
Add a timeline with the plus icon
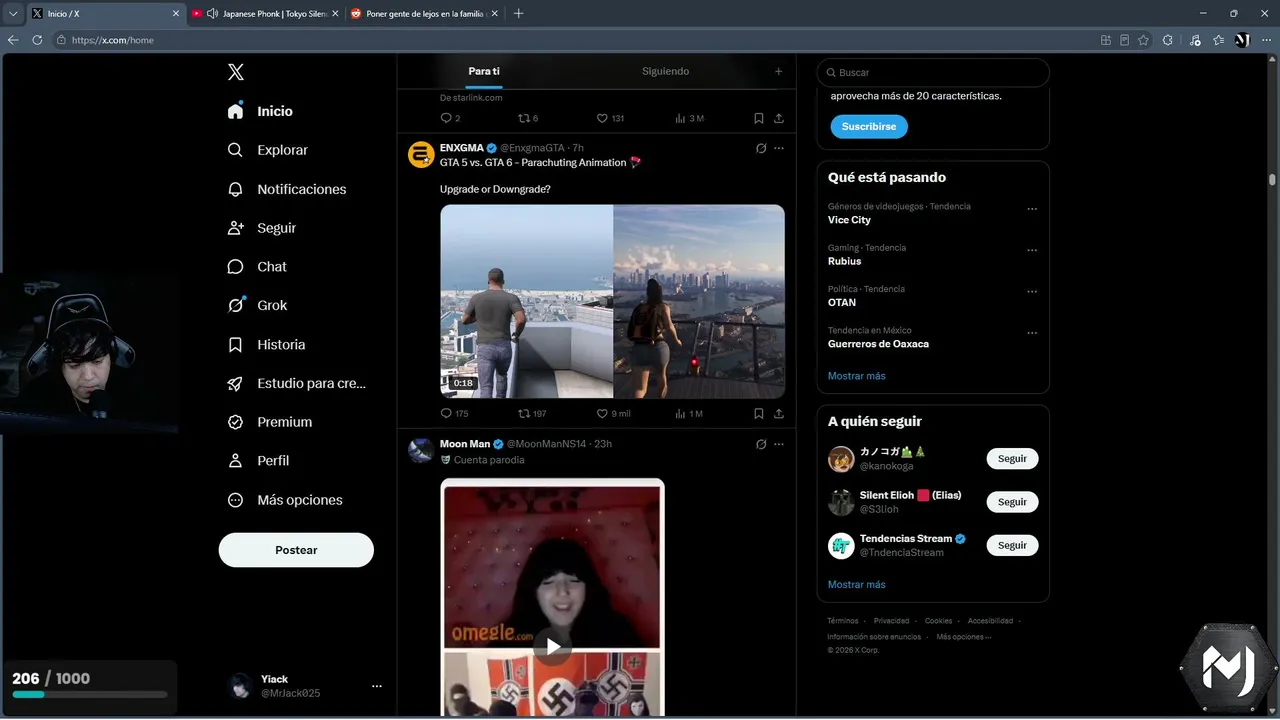pyautogui.click(x=779, y=72)
